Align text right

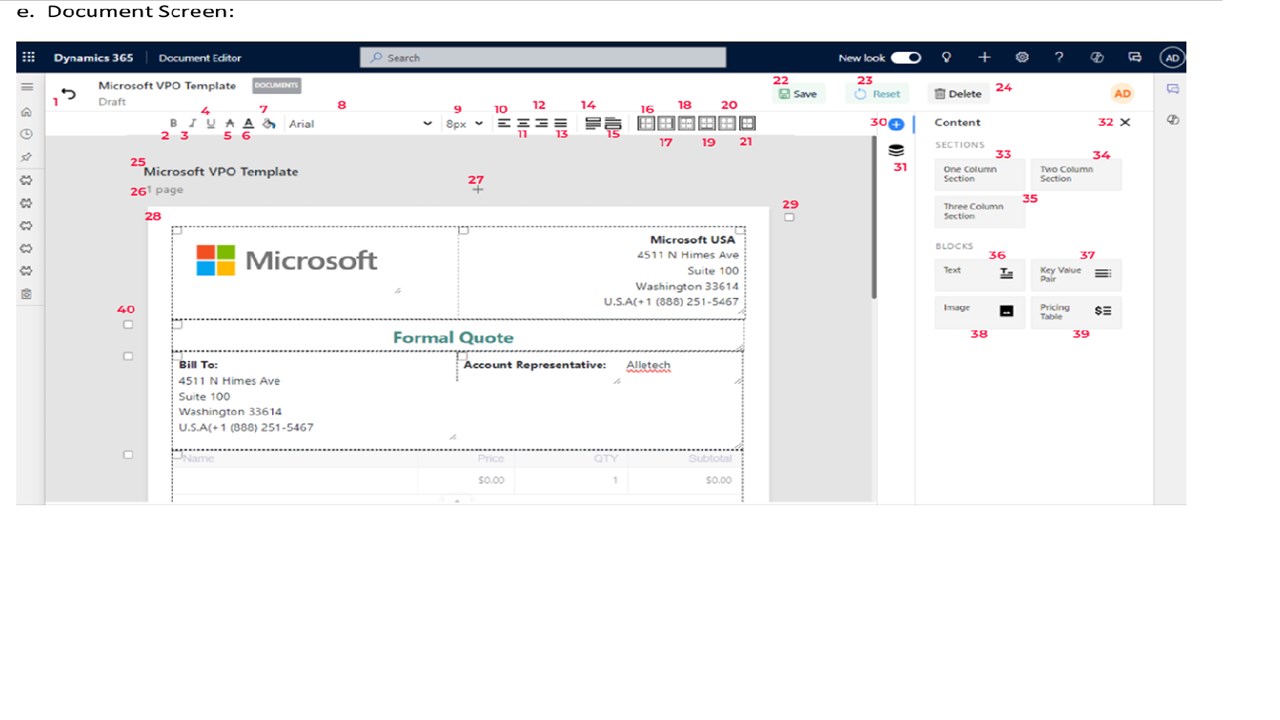pyautogui.click(x=542, y=123)
